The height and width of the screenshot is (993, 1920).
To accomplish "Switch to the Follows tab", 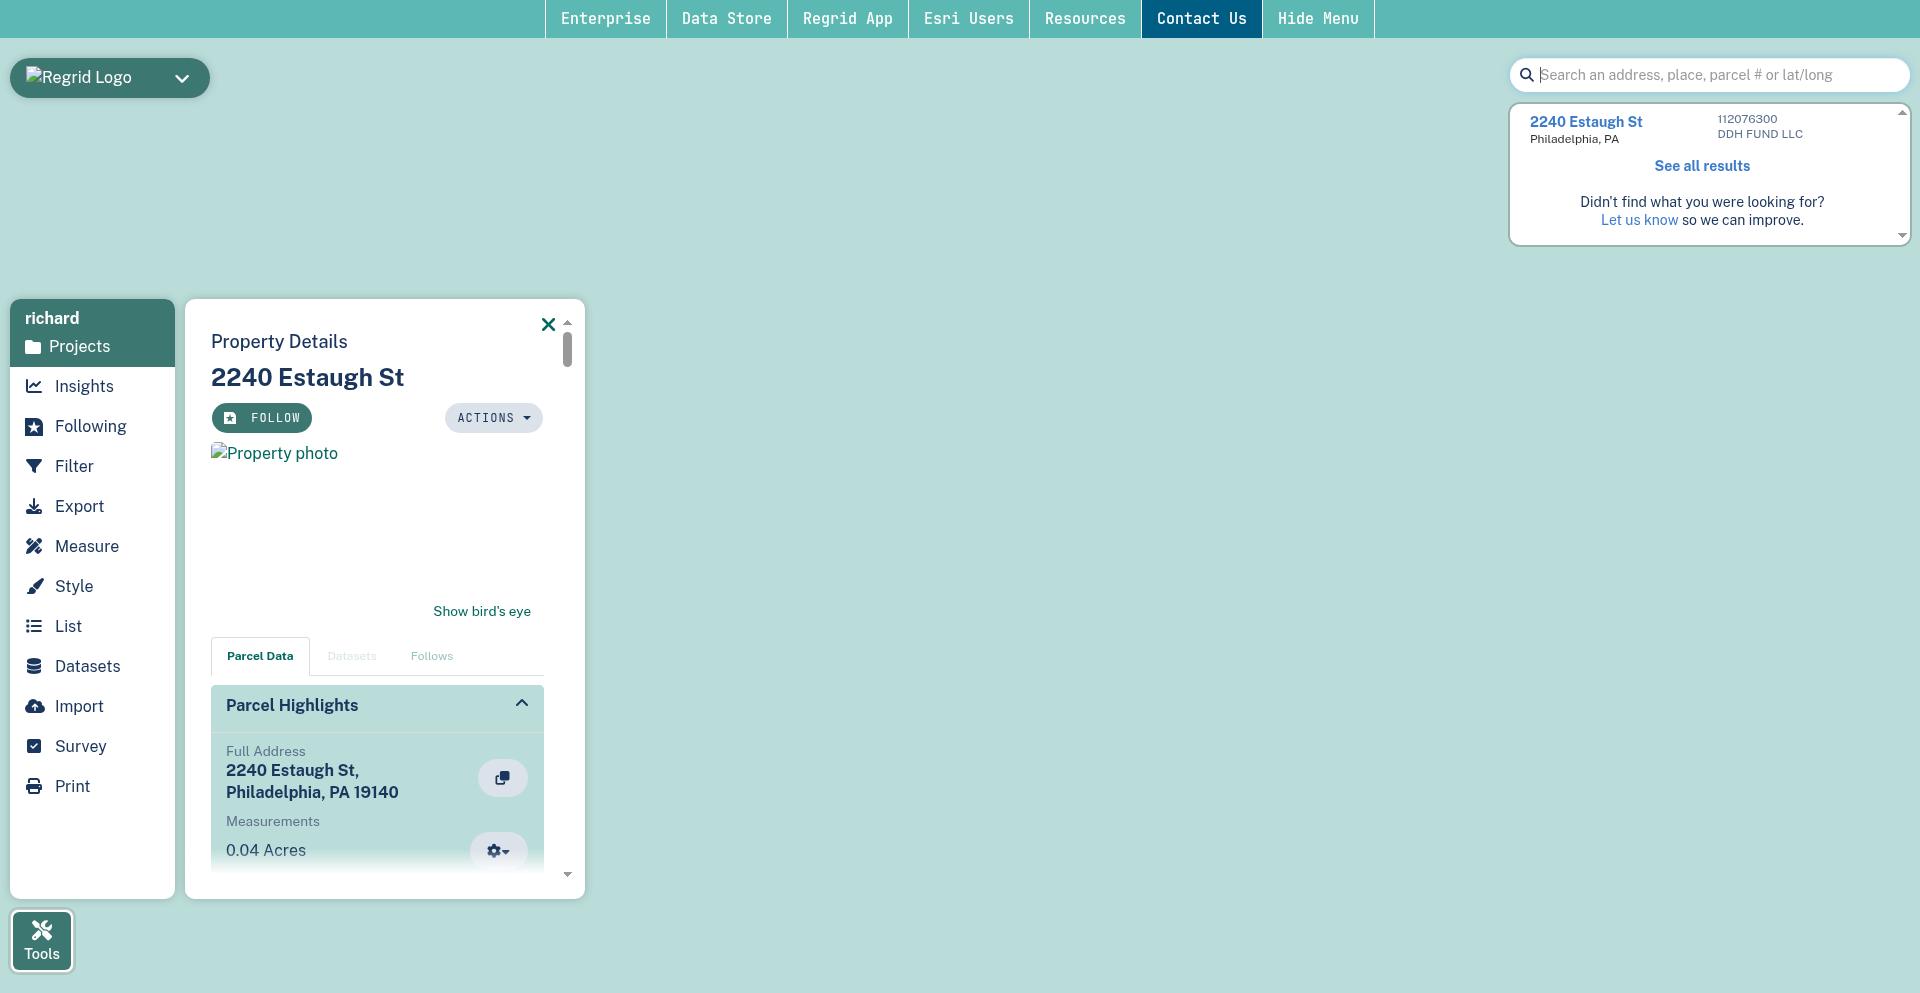I will pos(431,656).
